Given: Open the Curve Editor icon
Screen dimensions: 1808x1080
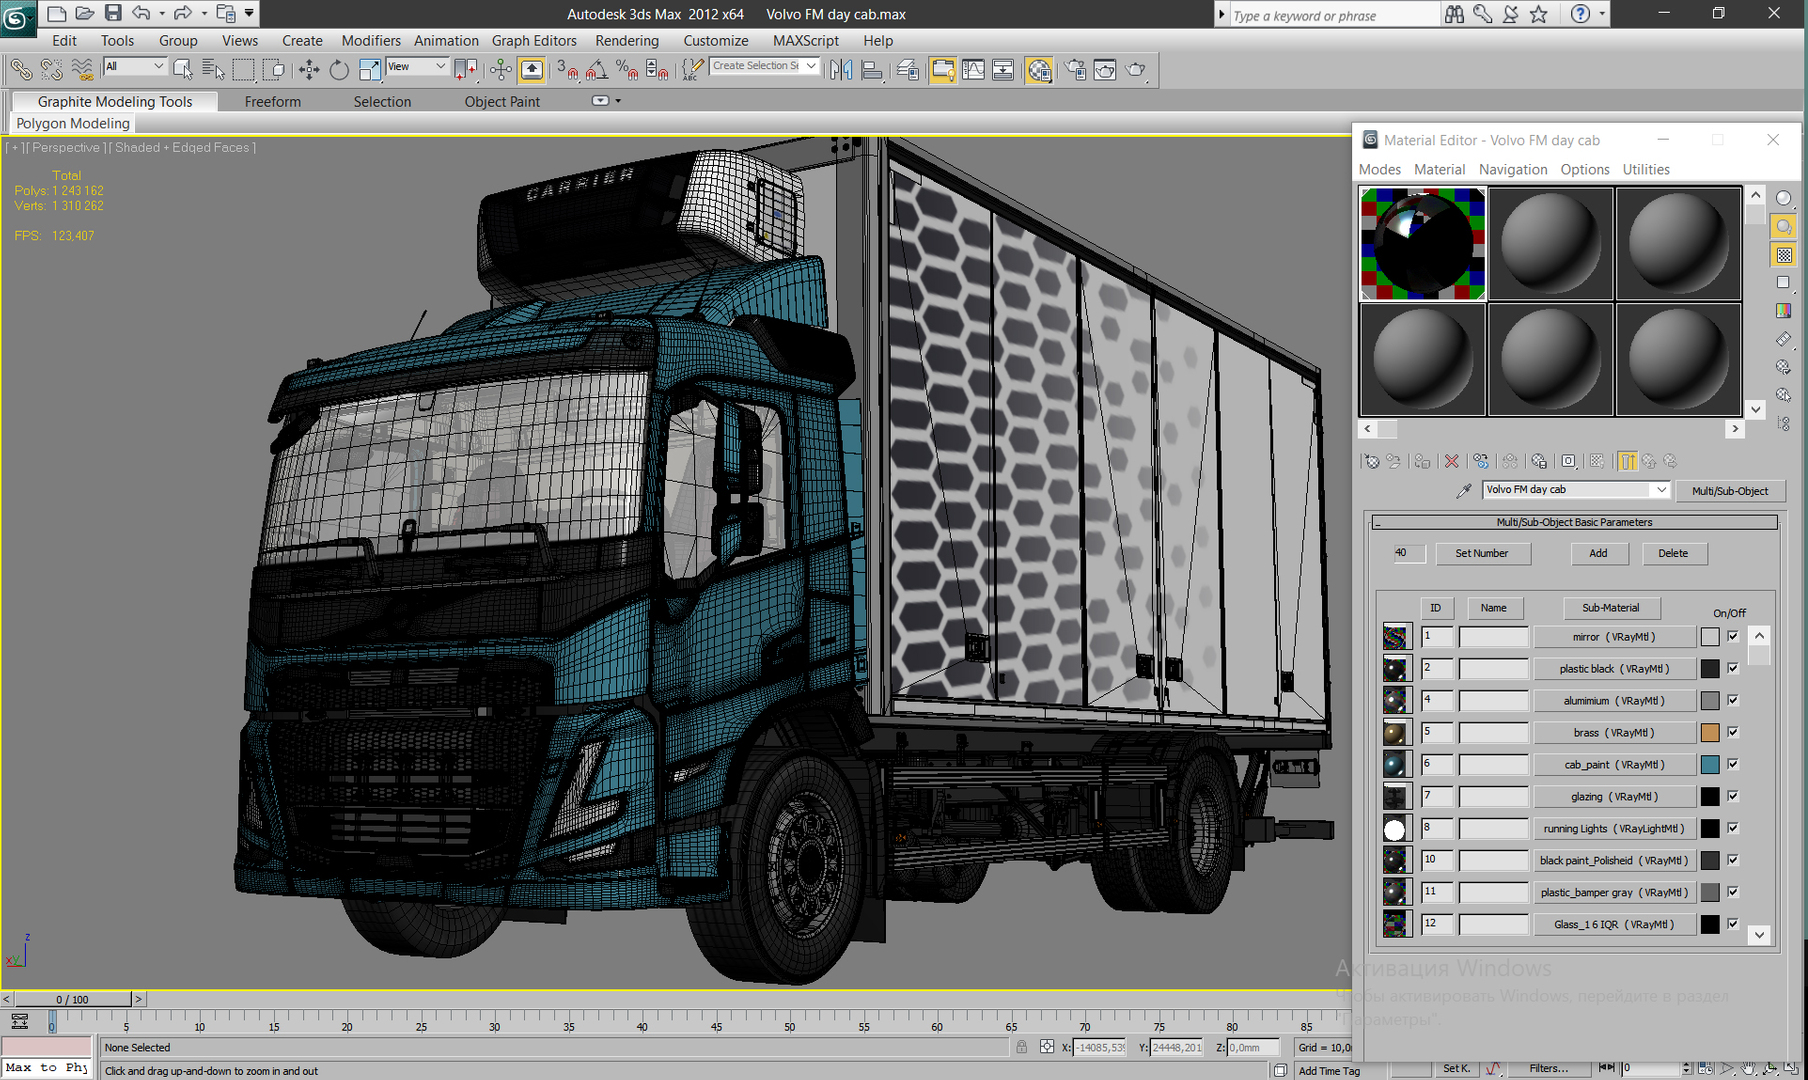Looking at the screenshot, I should pyautogui.click(x=973, y=69).
